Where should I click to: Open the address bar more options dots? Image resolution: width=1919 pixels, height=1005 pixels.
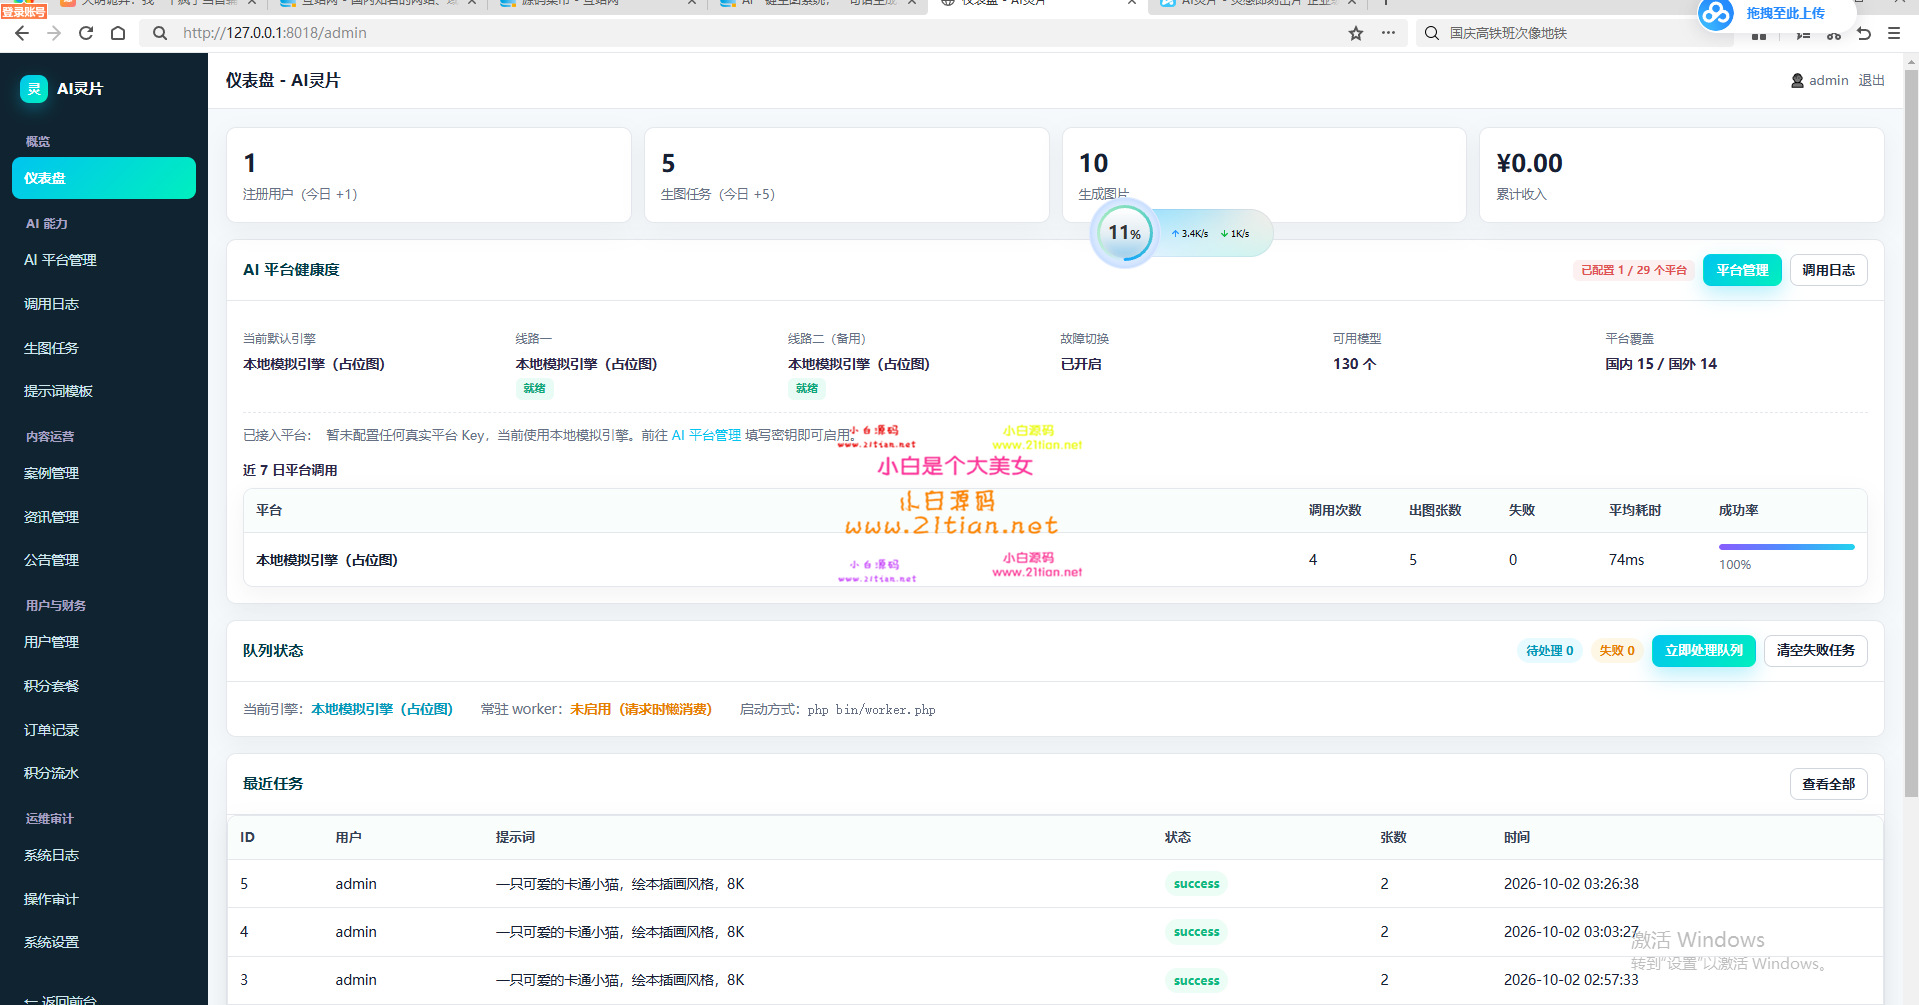[1388, 33]
